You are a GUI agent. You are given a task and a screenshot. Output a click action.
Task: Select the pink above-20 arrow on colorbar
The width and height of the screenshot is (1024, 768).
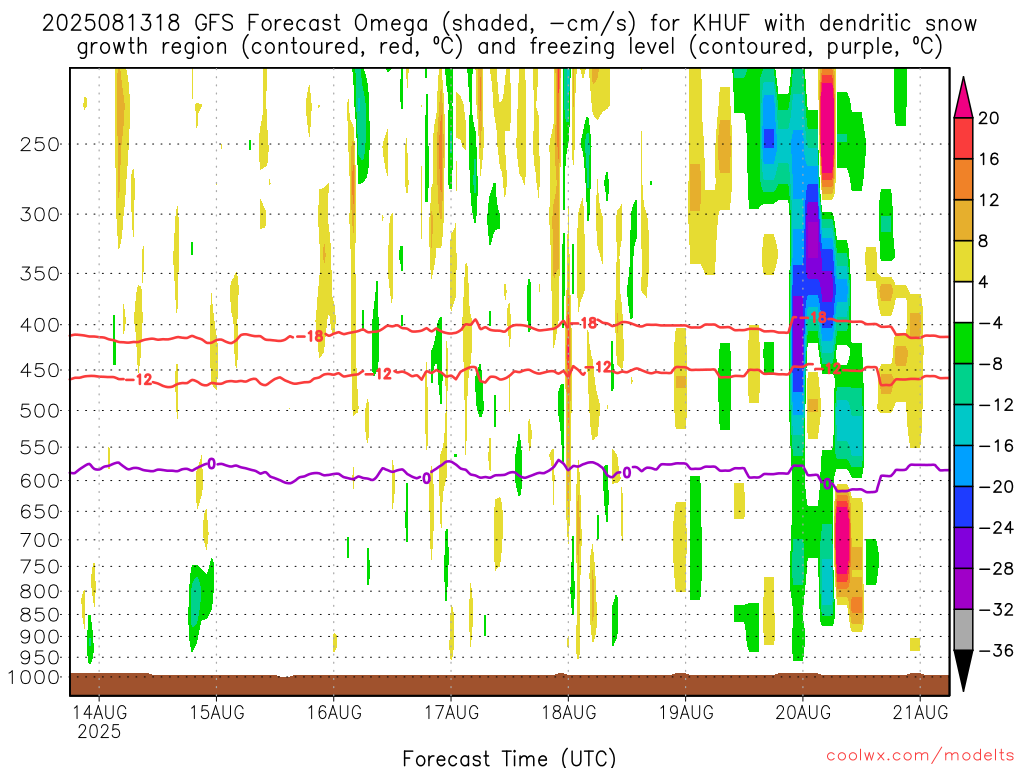tap(963, 97)
